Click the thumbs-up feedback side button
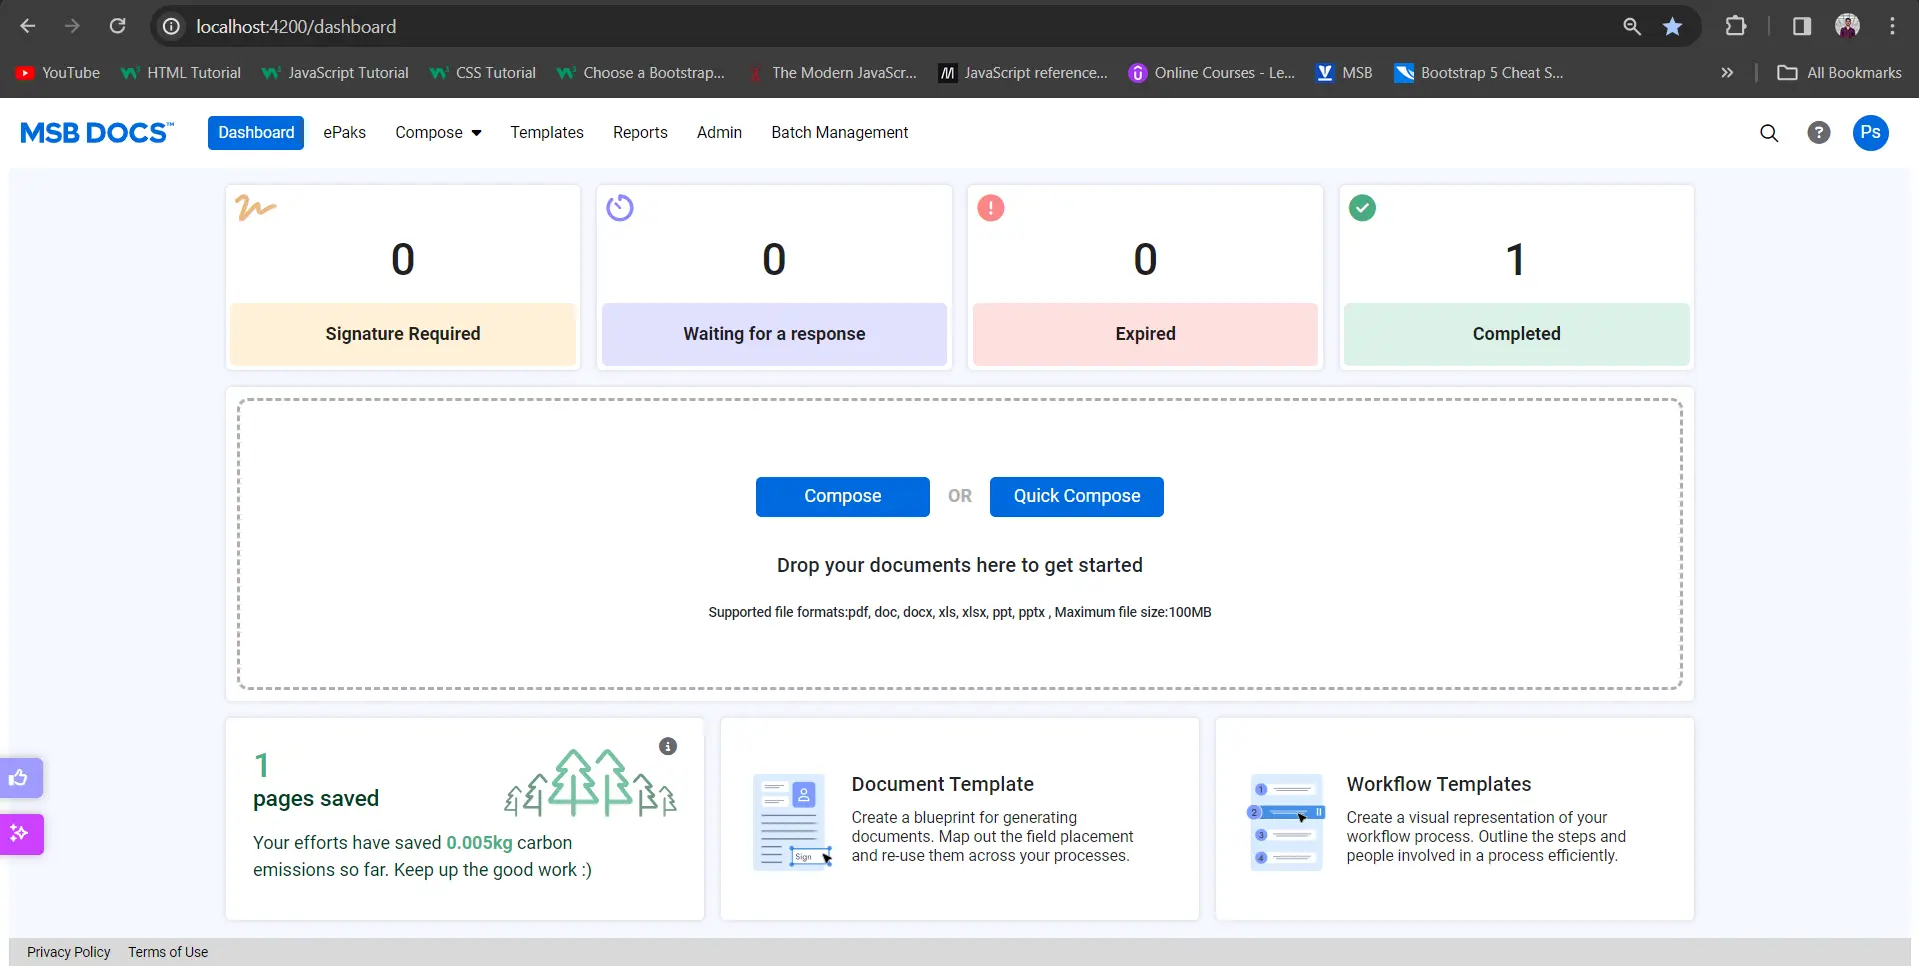1919x966 pixels. click(x=20, y=778)
